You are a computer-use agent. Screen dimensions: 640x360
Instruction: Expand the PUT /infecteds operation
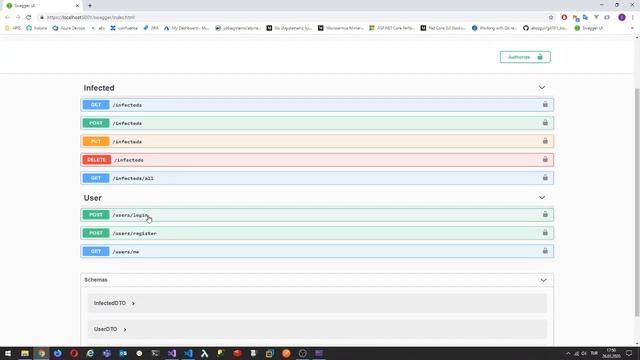click(x=317, y=142)
